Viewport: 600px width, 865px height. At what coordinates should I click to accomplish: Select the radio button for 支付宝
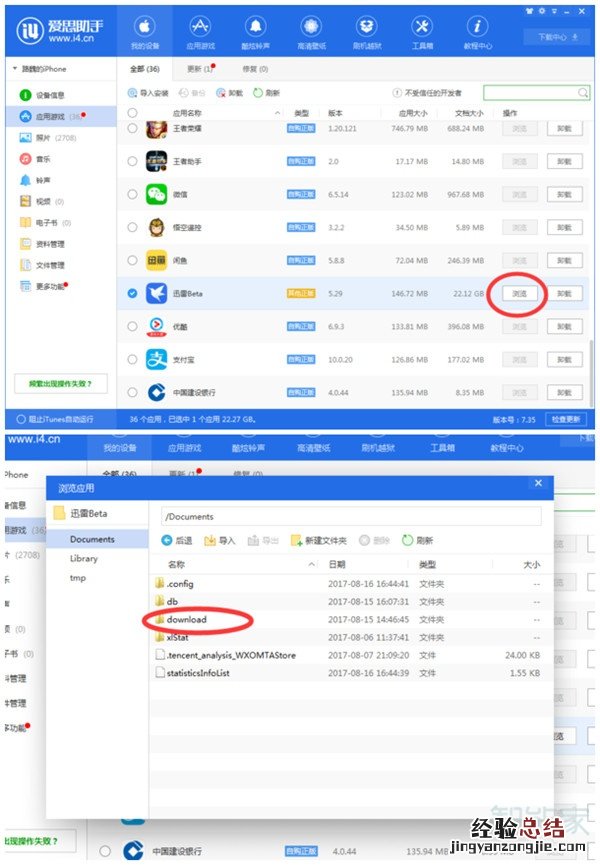[x=132, y=360]
